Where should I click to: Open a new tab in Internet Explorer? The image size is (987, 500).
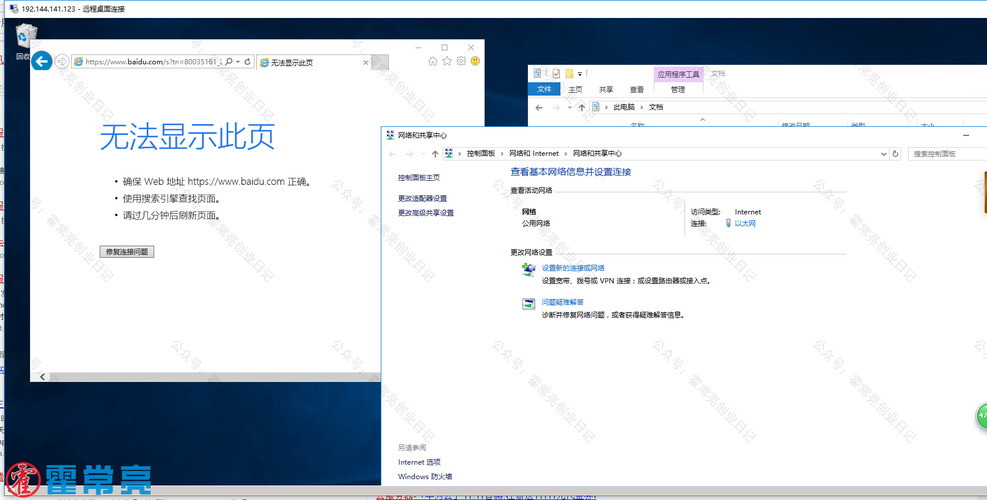pos(380,62)
